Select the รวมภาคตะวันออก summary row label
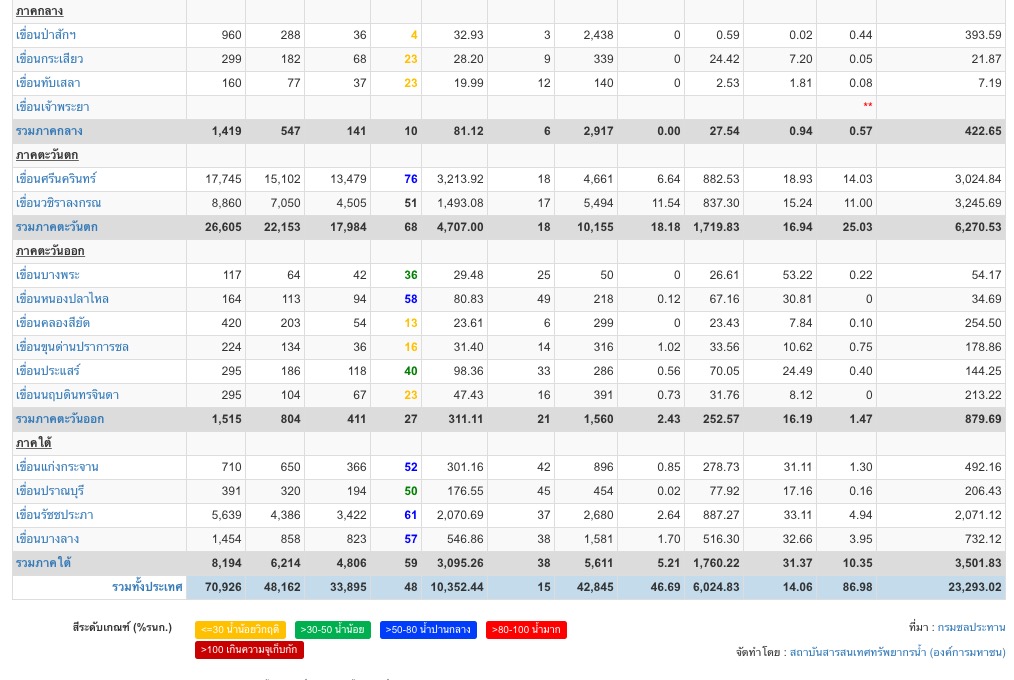This screenshot has width=1014, height=680. 59,419
